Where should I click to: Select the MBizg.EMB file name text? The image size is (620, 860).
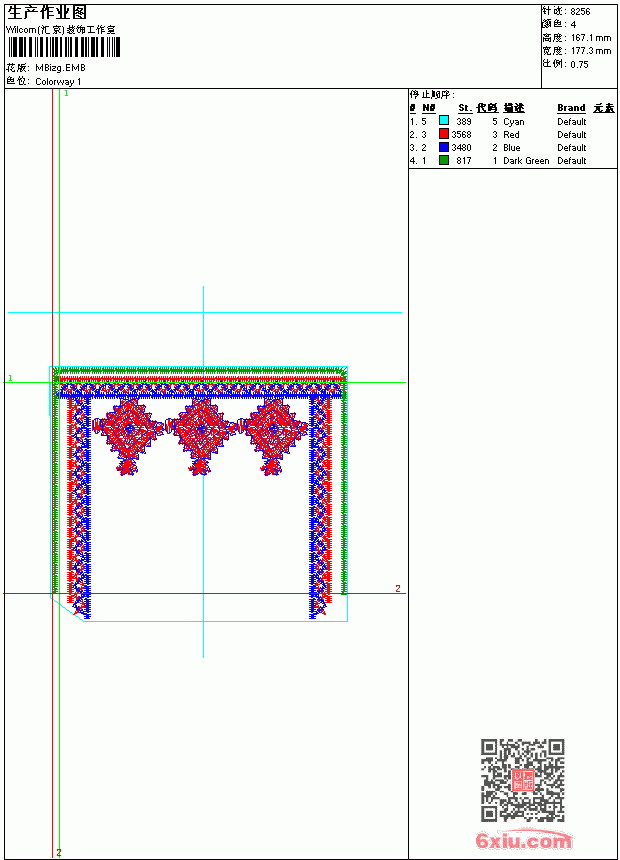60,68
